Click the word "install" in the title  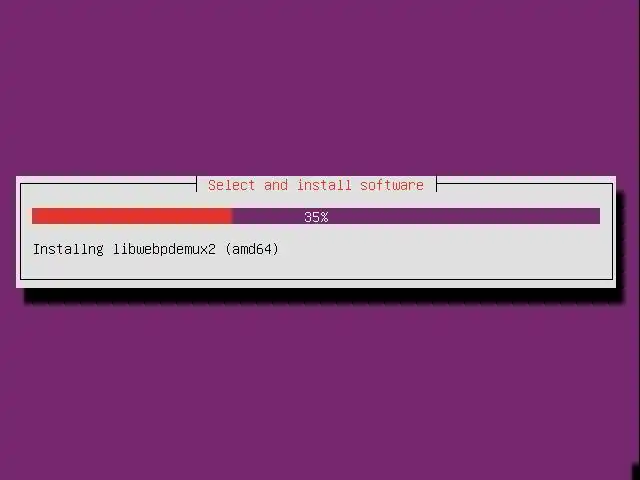click(x=324, y=185)
